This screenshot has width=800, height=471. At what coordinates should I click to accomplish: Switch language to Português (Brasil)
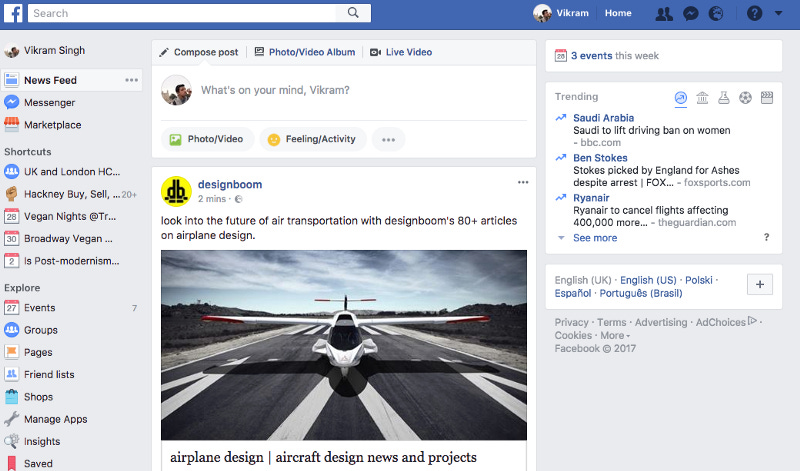point(641,293)
